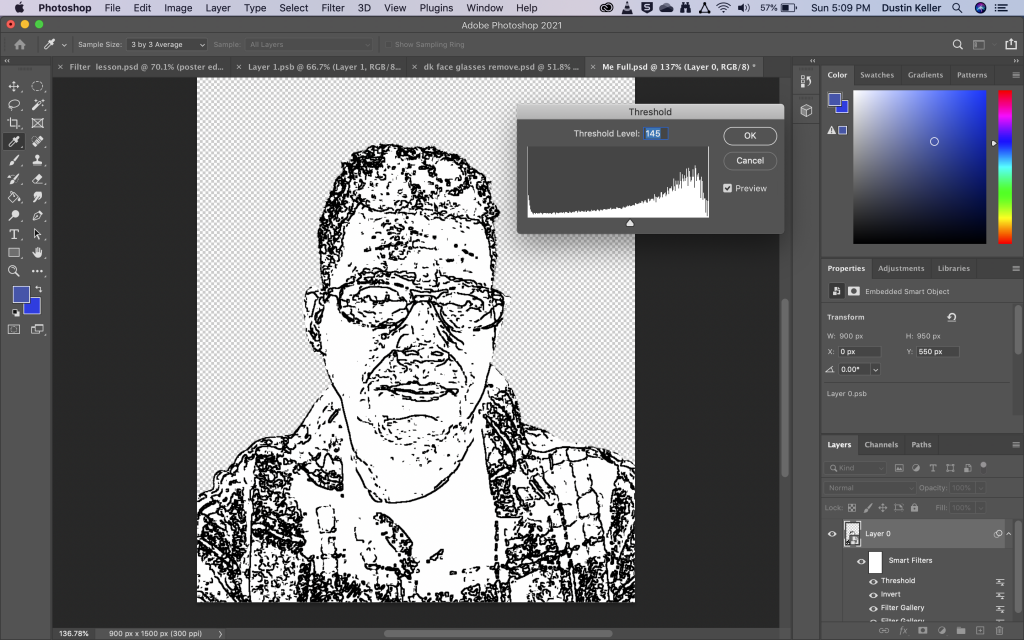Select the Crop tool
Image resolution: width=1024 pixels, height=640 pixels.
pyautogui.click(x=15, y=123)
